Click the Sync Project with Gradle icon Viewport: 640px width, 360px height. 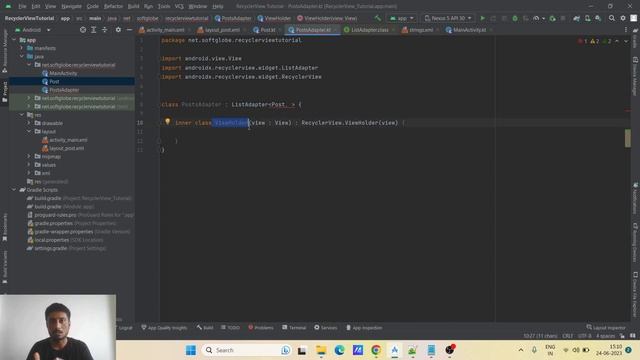point(576,18)
